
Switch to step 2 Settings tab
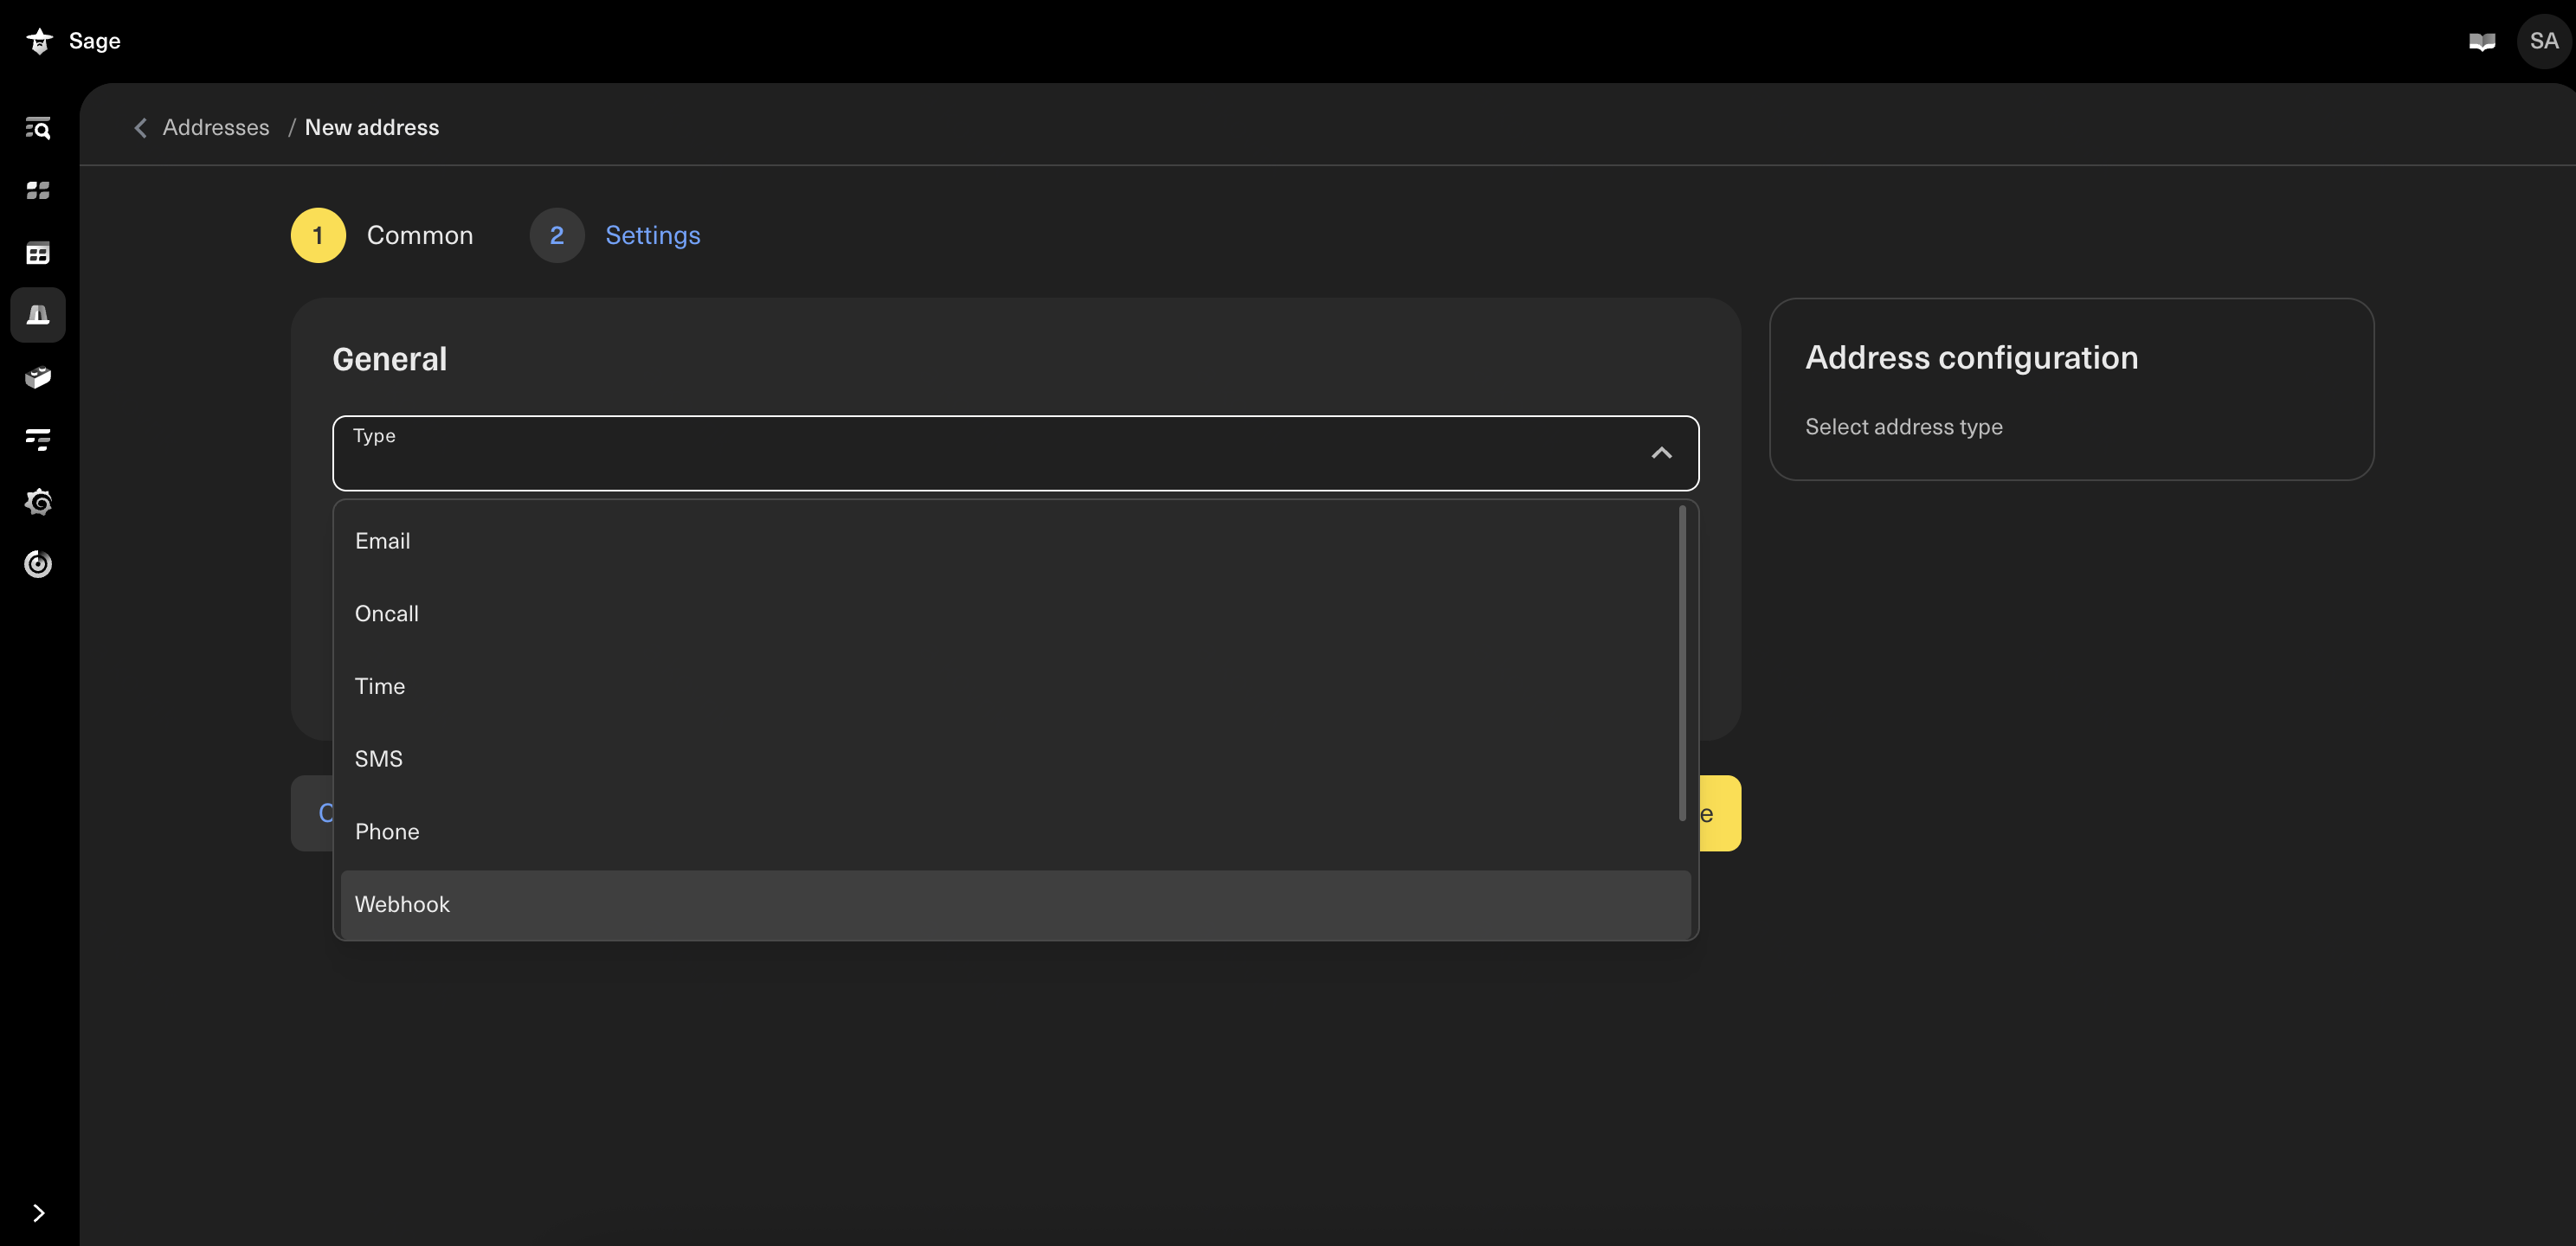point(615,235)
